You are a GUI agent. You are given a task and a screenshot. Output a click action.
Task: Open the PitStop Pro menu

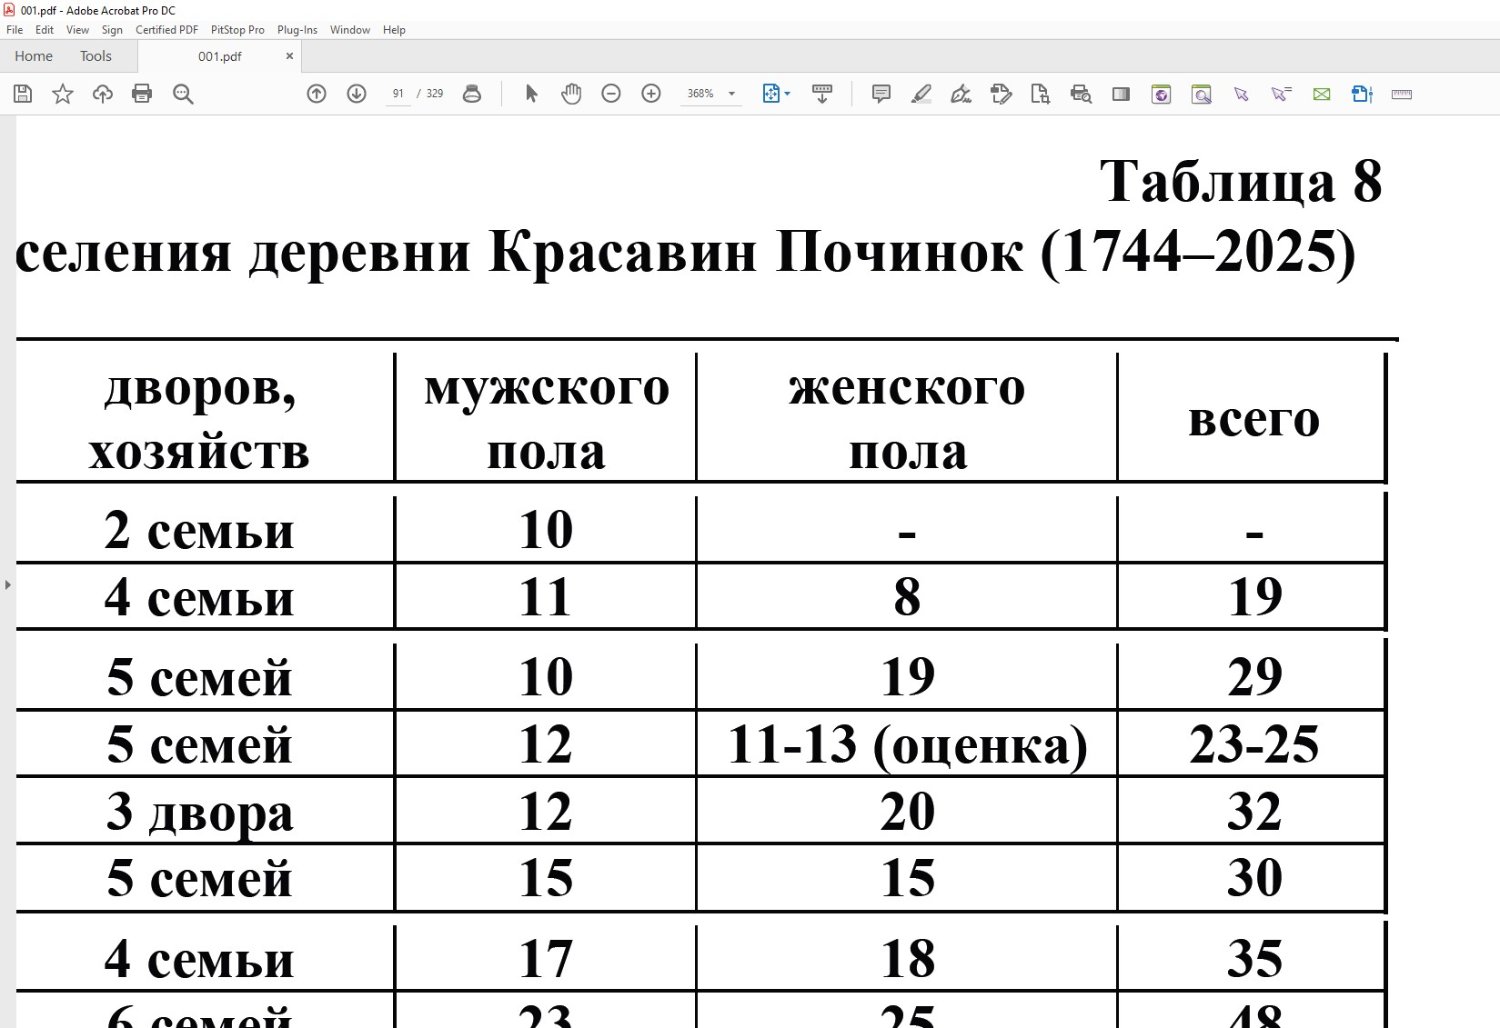[238, 30]
